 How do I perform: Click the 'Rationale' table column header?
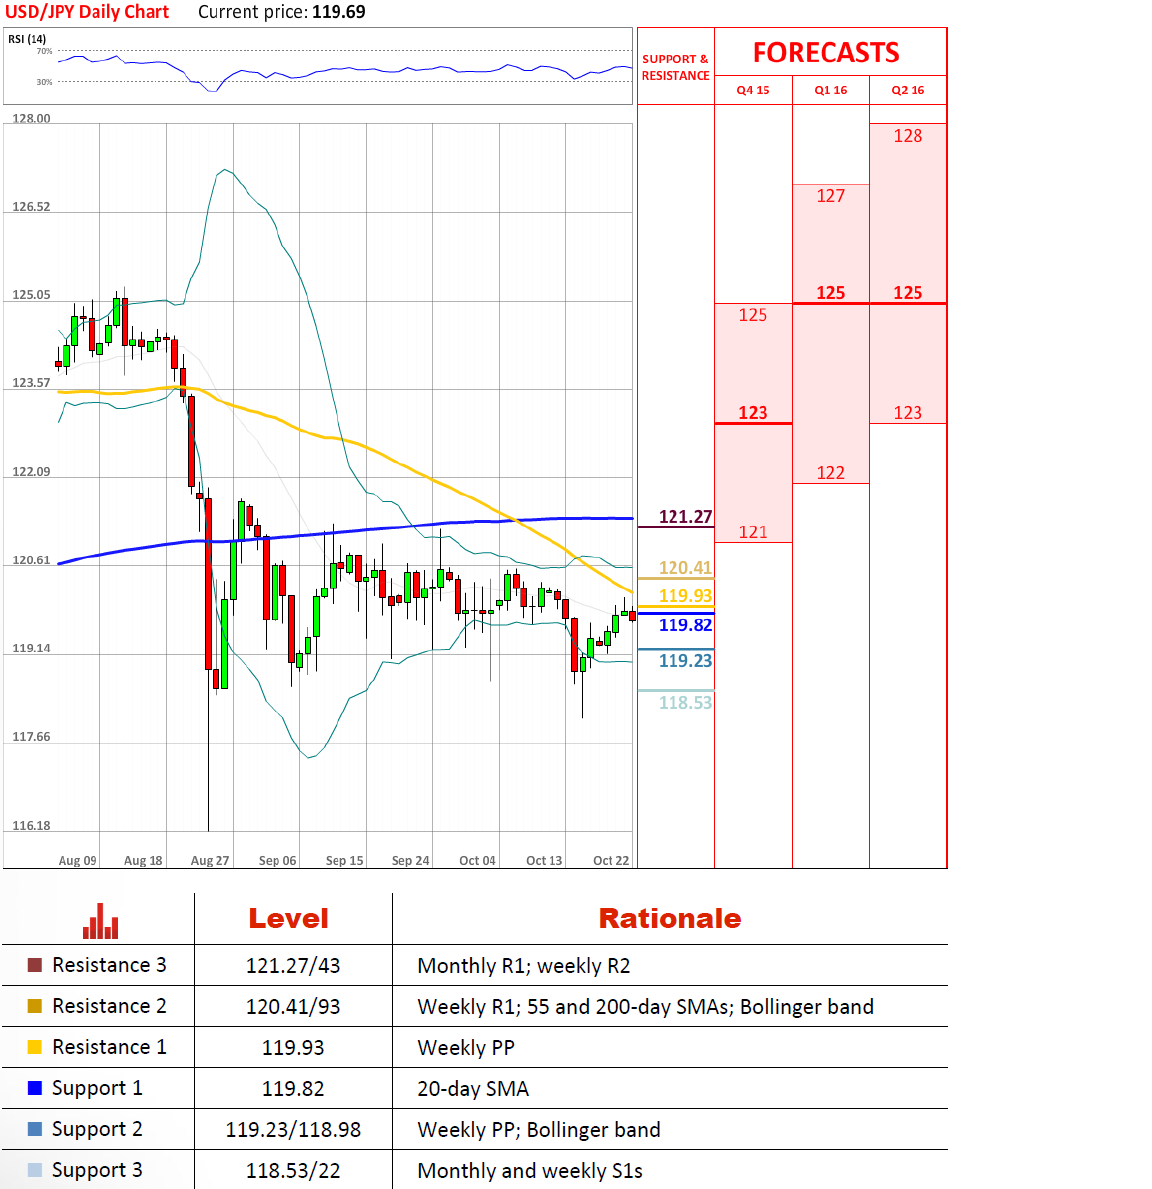tap(670, 919)
